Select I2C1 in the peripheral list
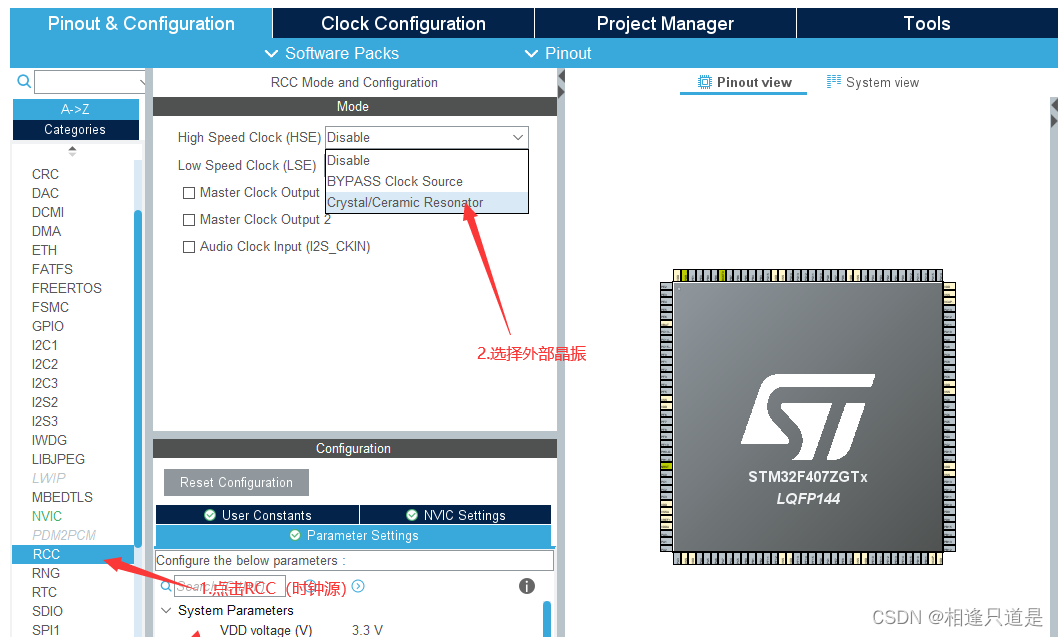The image size is (1058, 637). click(45, 345)
